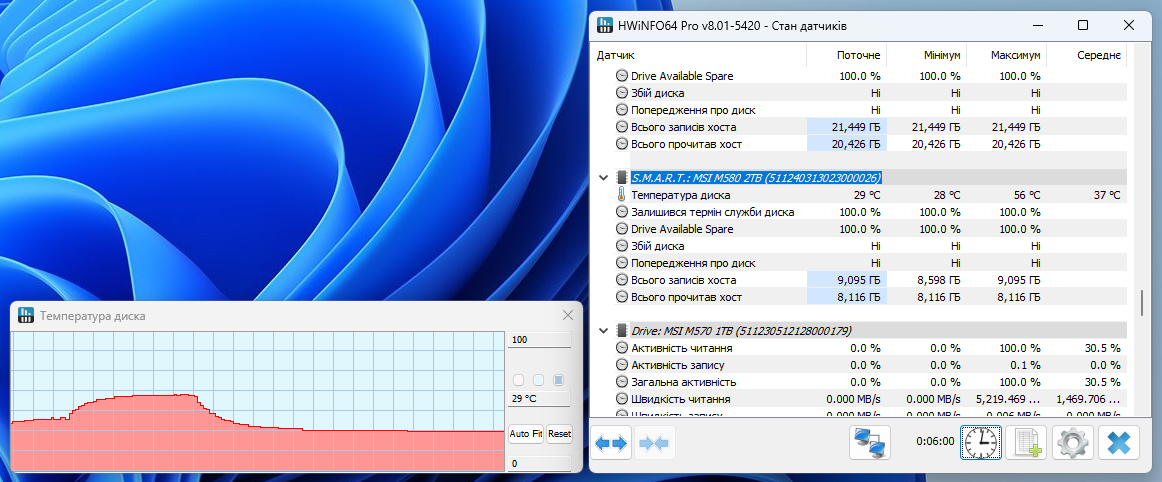Click the current 21,449 ГБ host writes cell

click(846, 127)
